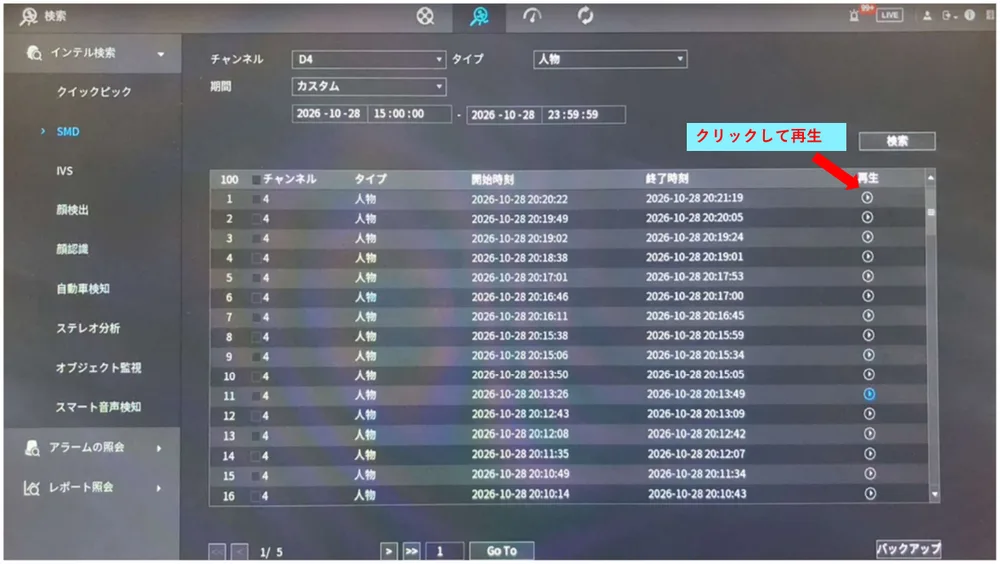Open the チャンネル dropdown showing D4
The width and height of the screenshot is (1000, 564).
point(369,59)
